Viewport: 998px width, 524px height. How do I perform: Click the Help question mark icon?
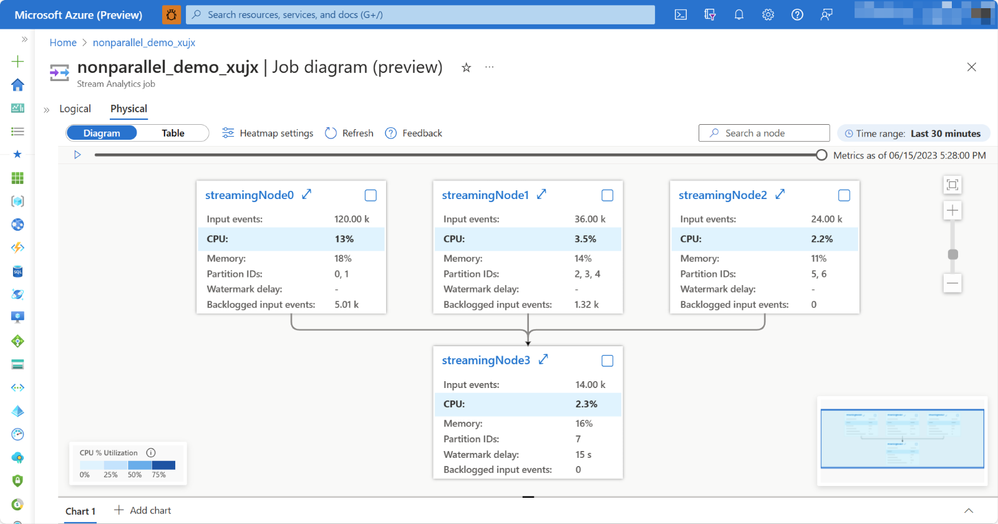(797, 15)
